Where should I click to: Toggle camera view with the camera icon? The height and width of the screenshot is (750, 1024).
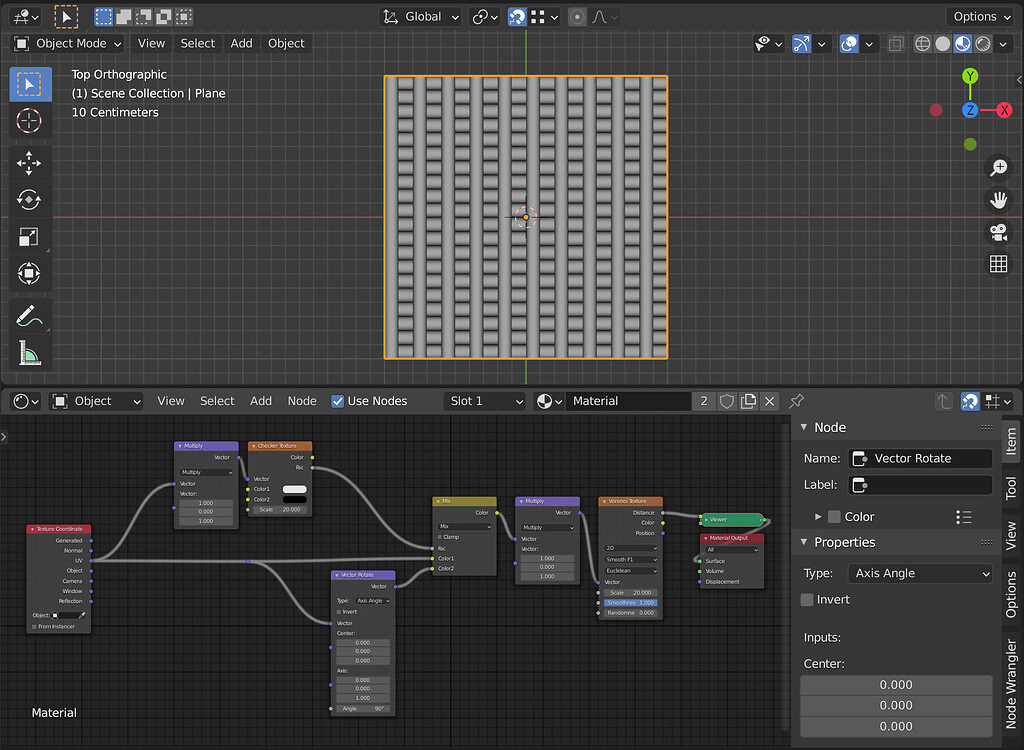coord(999,232)
